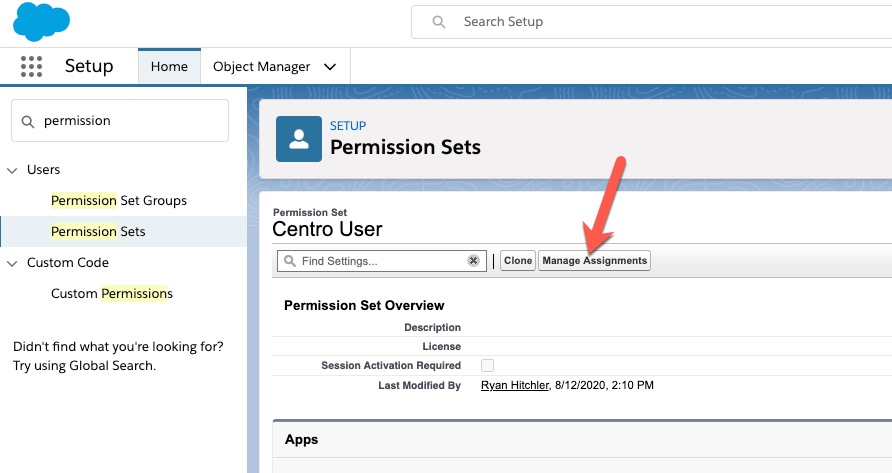Screen dimensions: 892x473
Task: Click the Permission Set Overview heading
Action: 364,305
